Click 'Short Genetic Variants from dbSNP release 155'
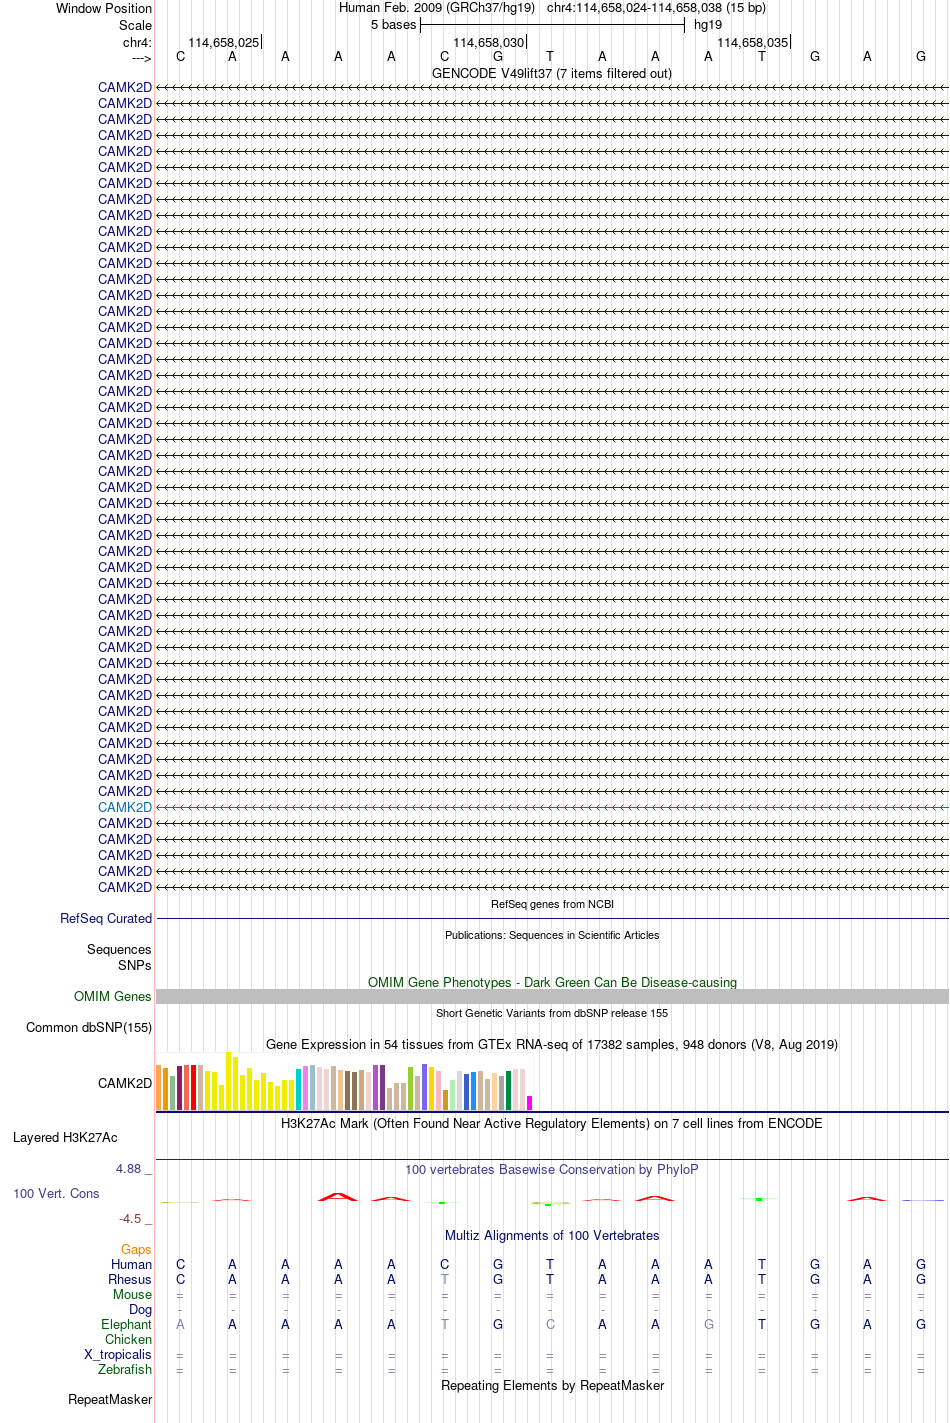Screen dimensions: 950x1423 coord(552,1013)
